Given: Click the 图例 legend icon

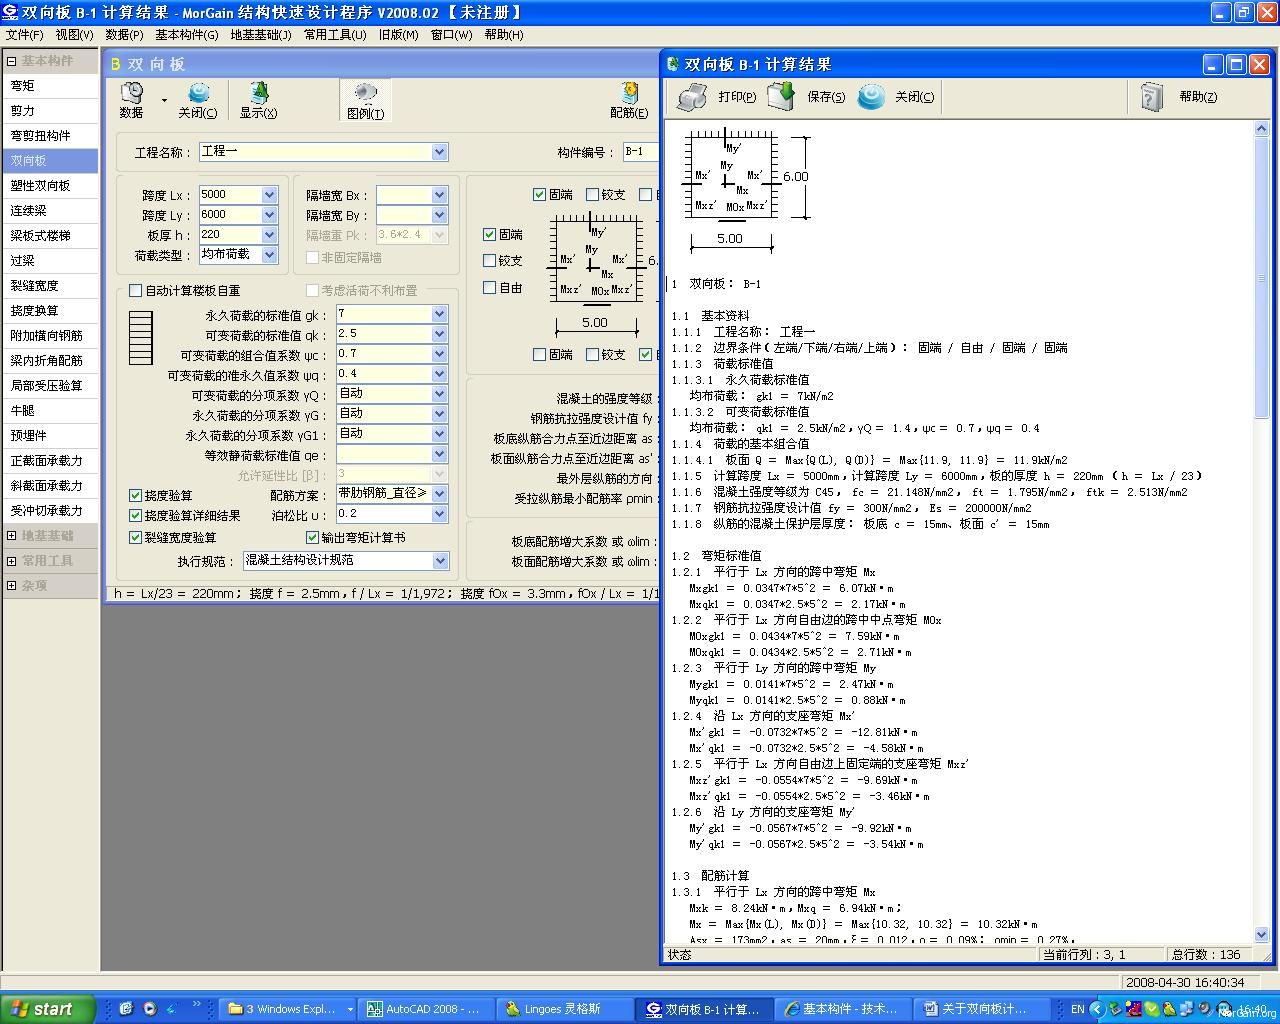Looking at the screenshot, I should pyautogui.click(x=365, y=93).
